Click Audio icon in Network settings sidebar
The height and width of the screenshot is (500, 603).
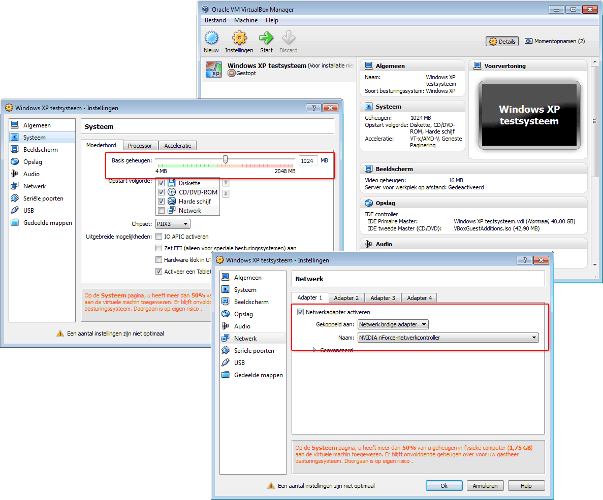click(225, 326)
